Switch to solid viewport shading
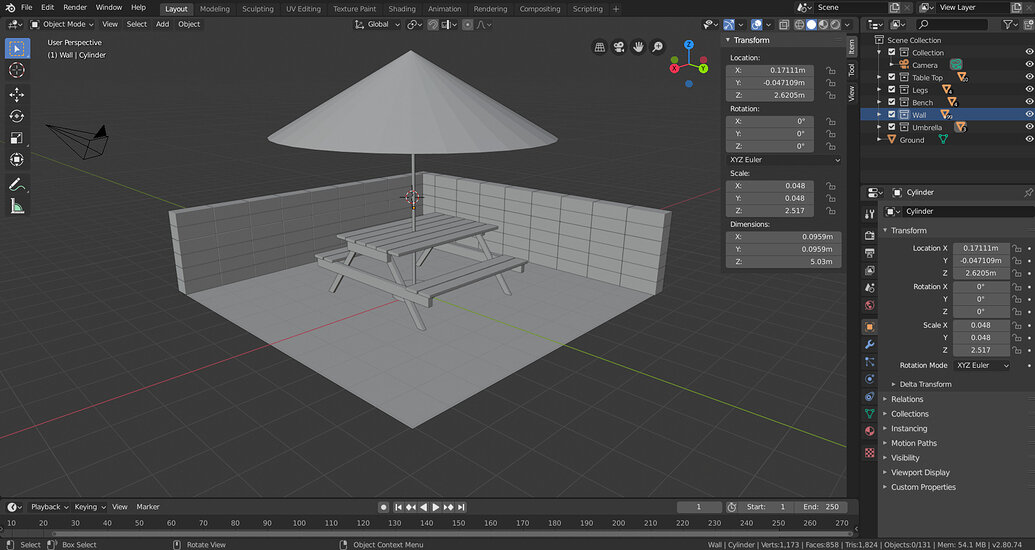Screen dimensions: 1035x550 click(x=811, y=24)
